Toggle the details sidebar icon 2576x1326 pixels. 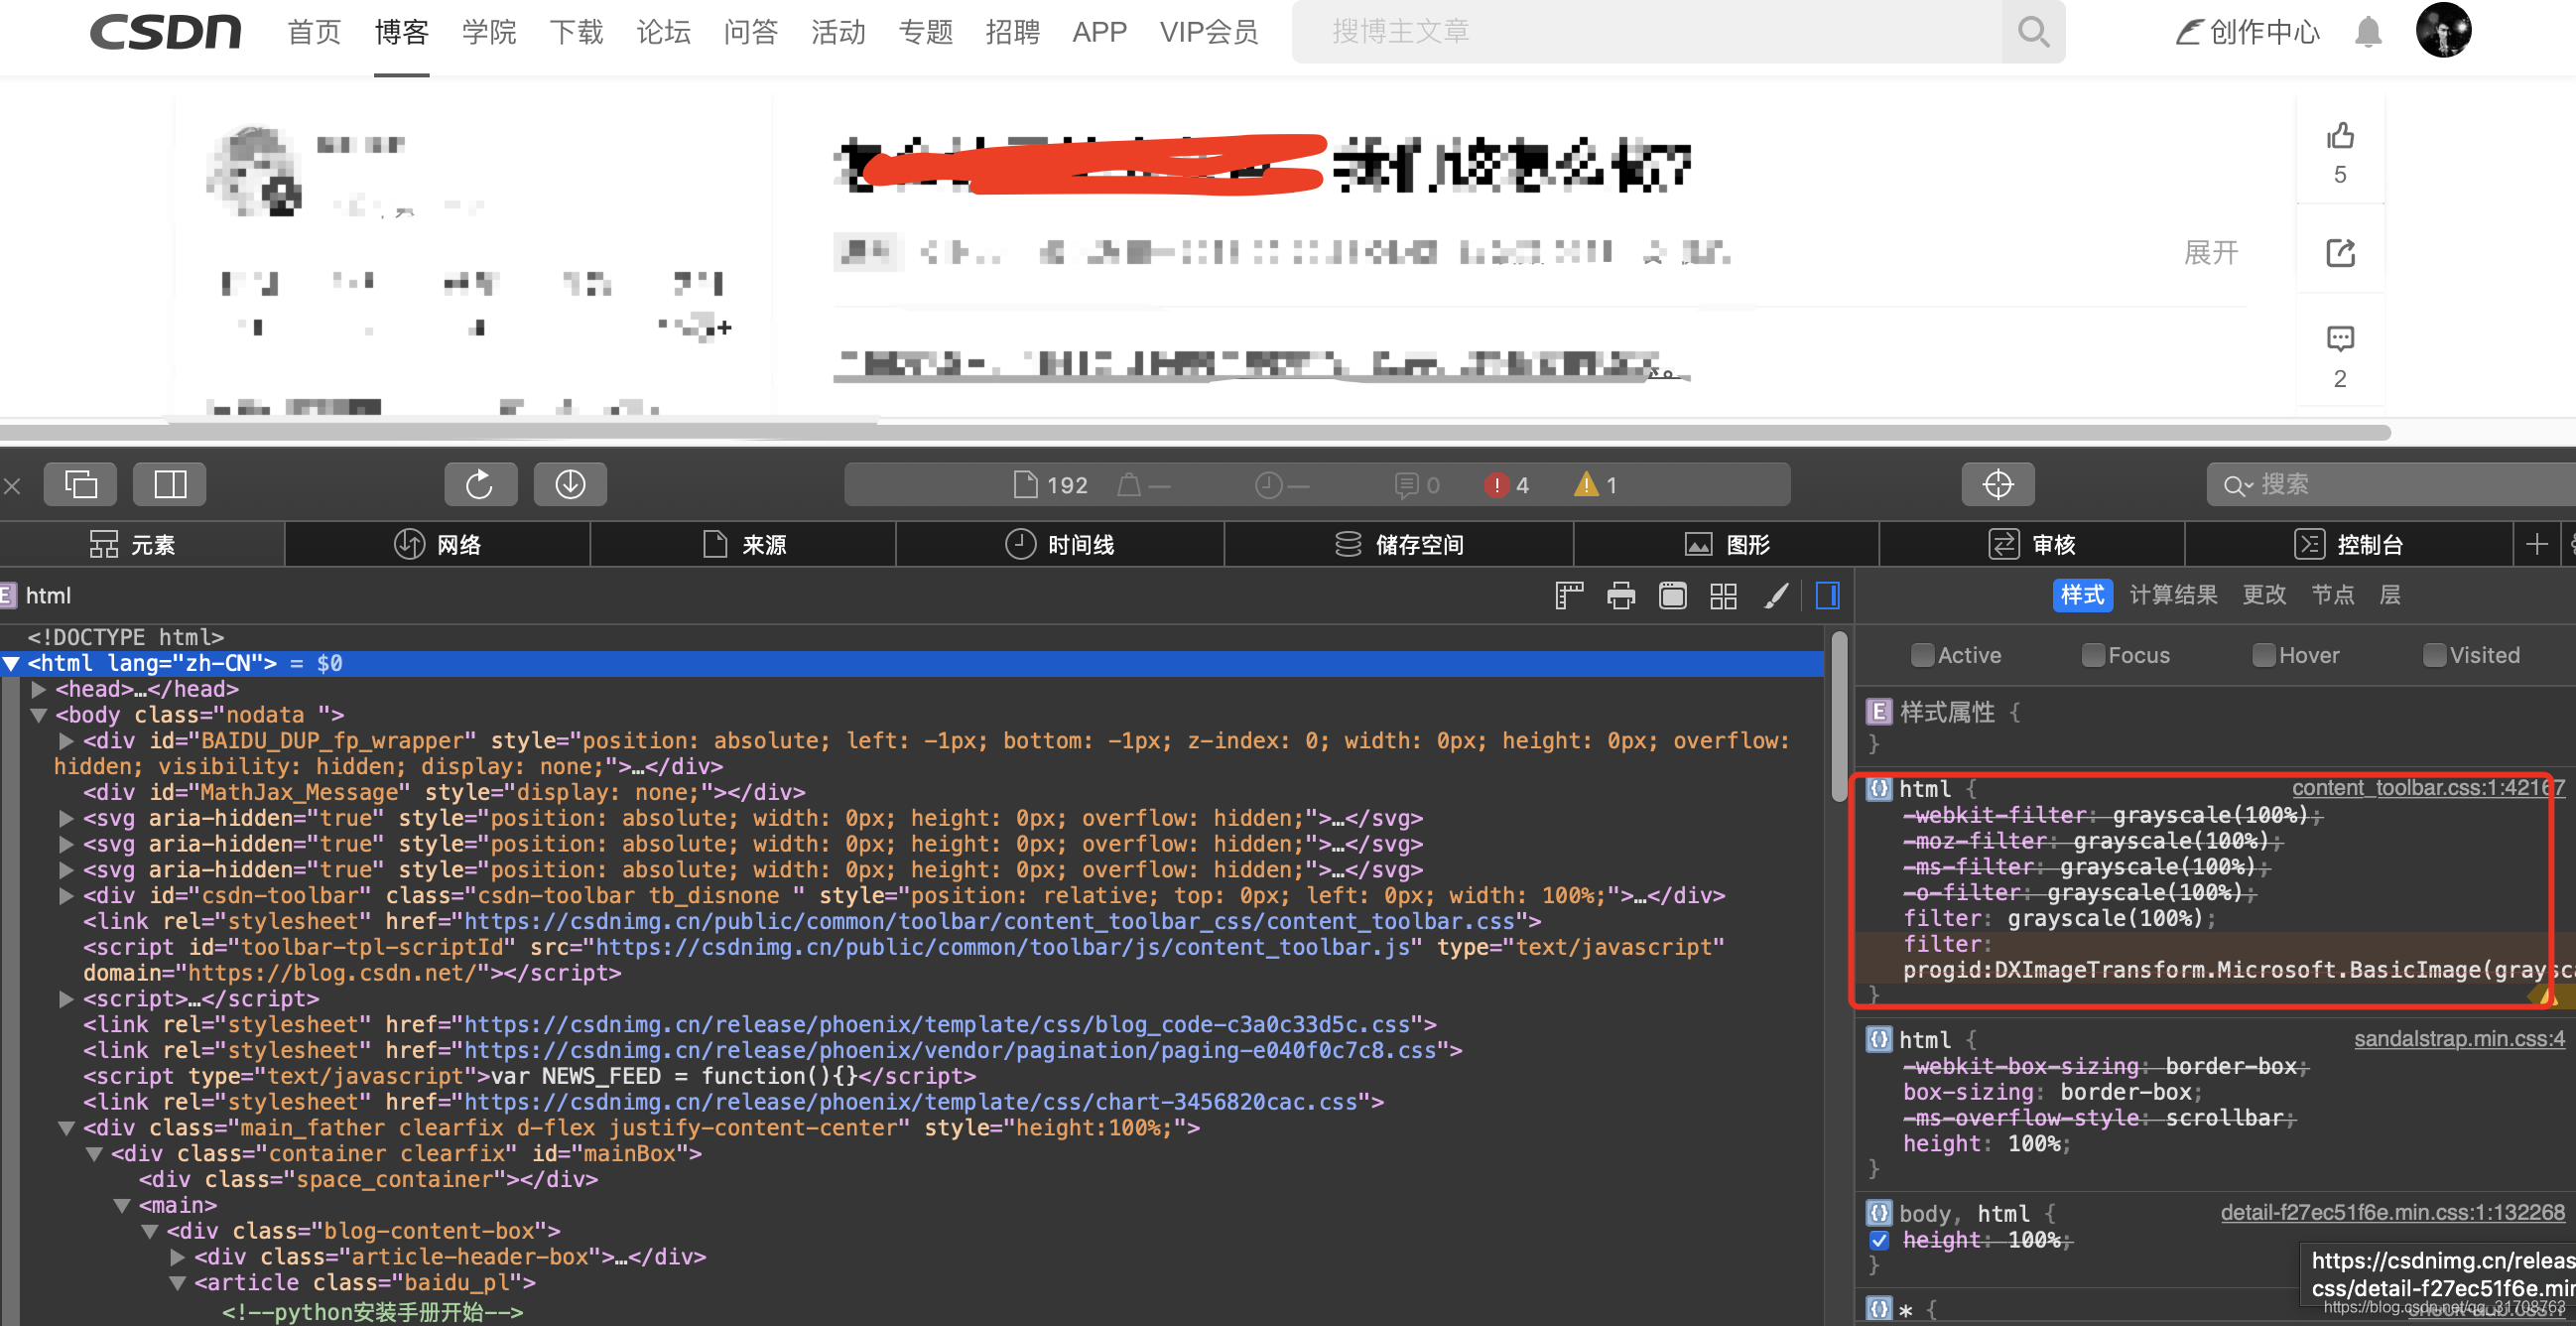(1827, 596)
